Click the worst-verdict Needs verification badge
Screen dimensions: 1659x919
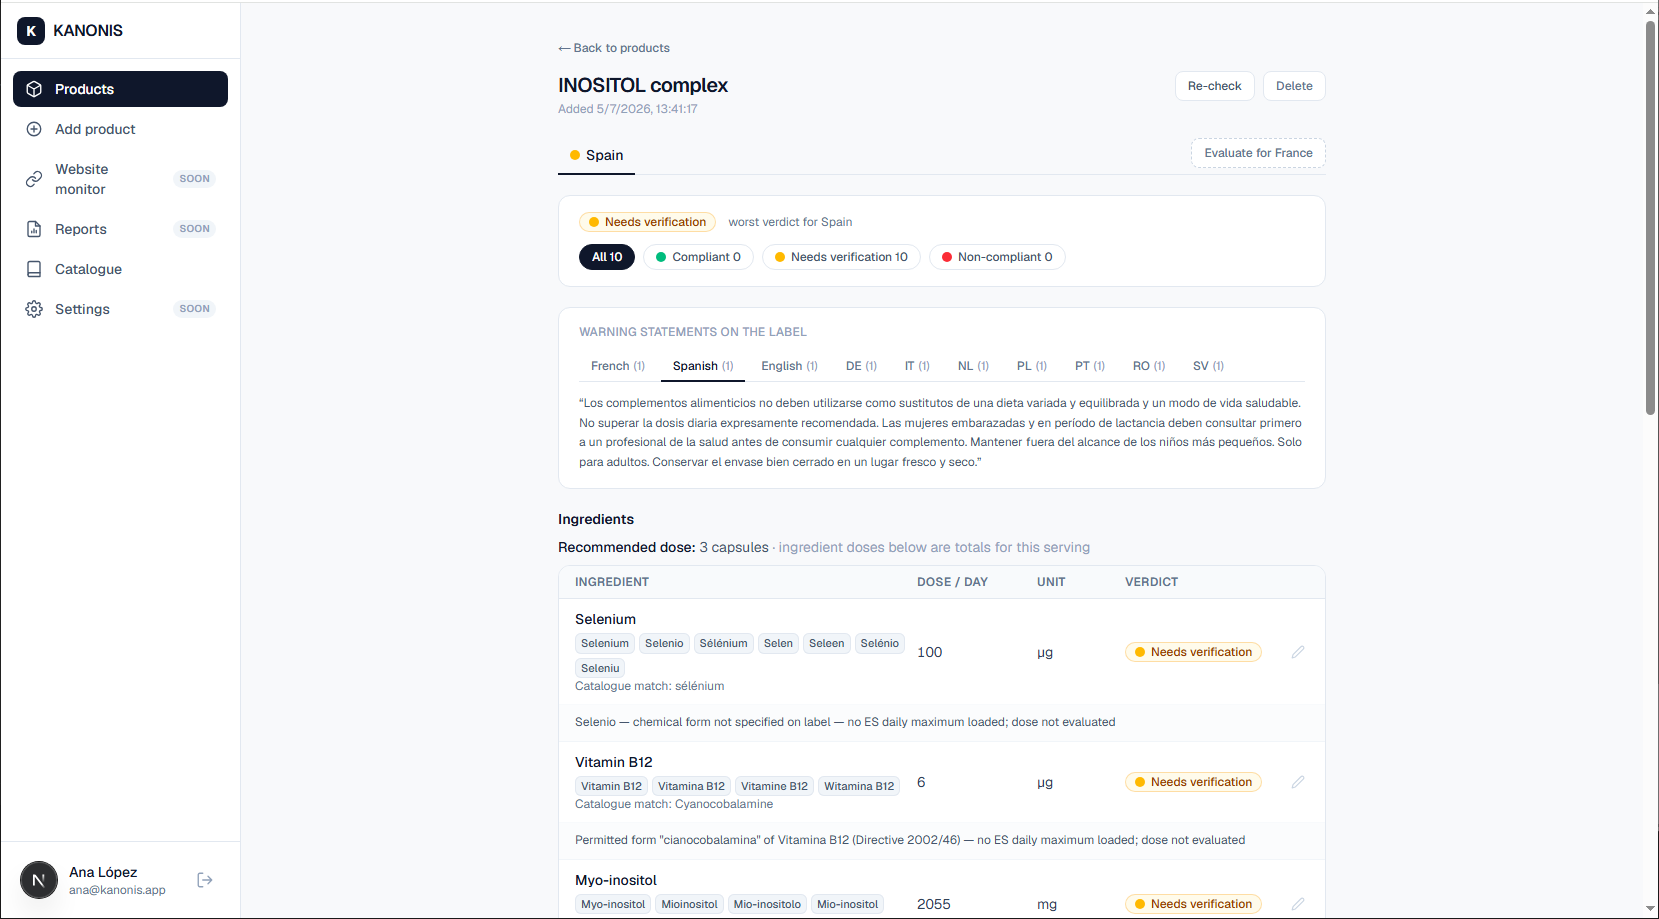click(x=647, y=222)
